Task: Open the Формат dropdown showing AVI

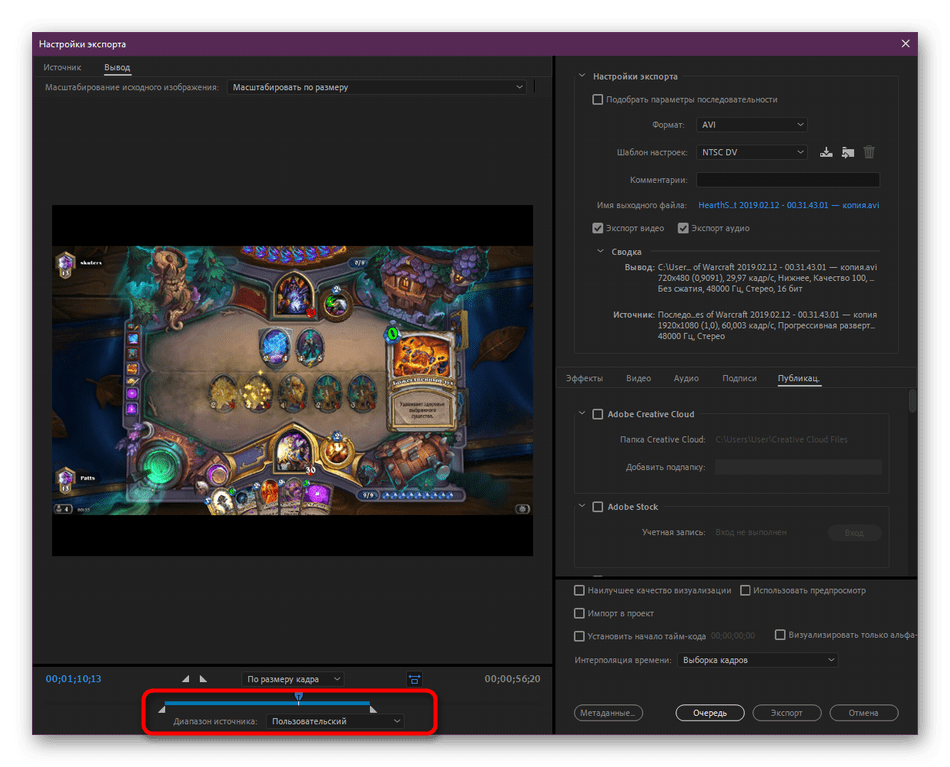Action: pyautogui.click(x=751, y=125)
